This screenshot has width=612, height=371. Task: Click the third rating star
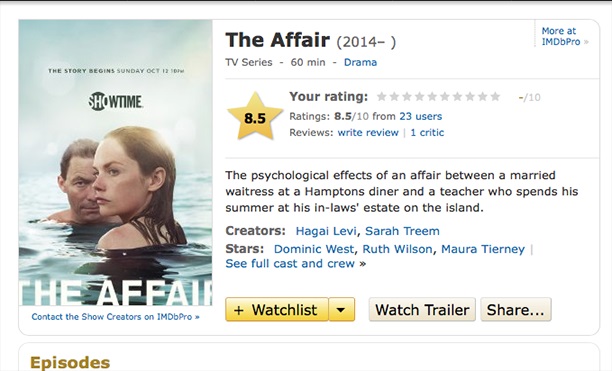click(x=407, y=96)
